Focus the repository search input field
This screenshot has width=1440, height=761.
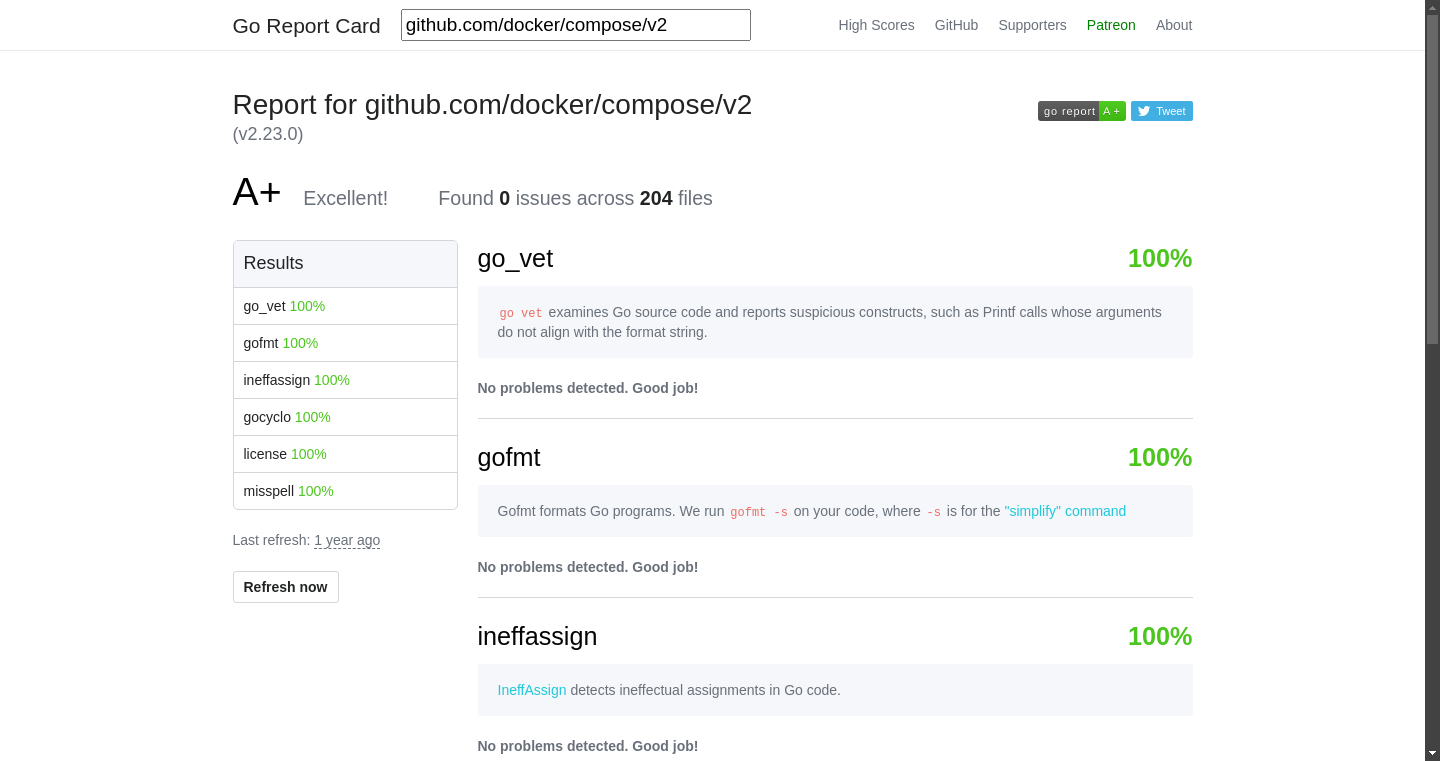(576, 25)
